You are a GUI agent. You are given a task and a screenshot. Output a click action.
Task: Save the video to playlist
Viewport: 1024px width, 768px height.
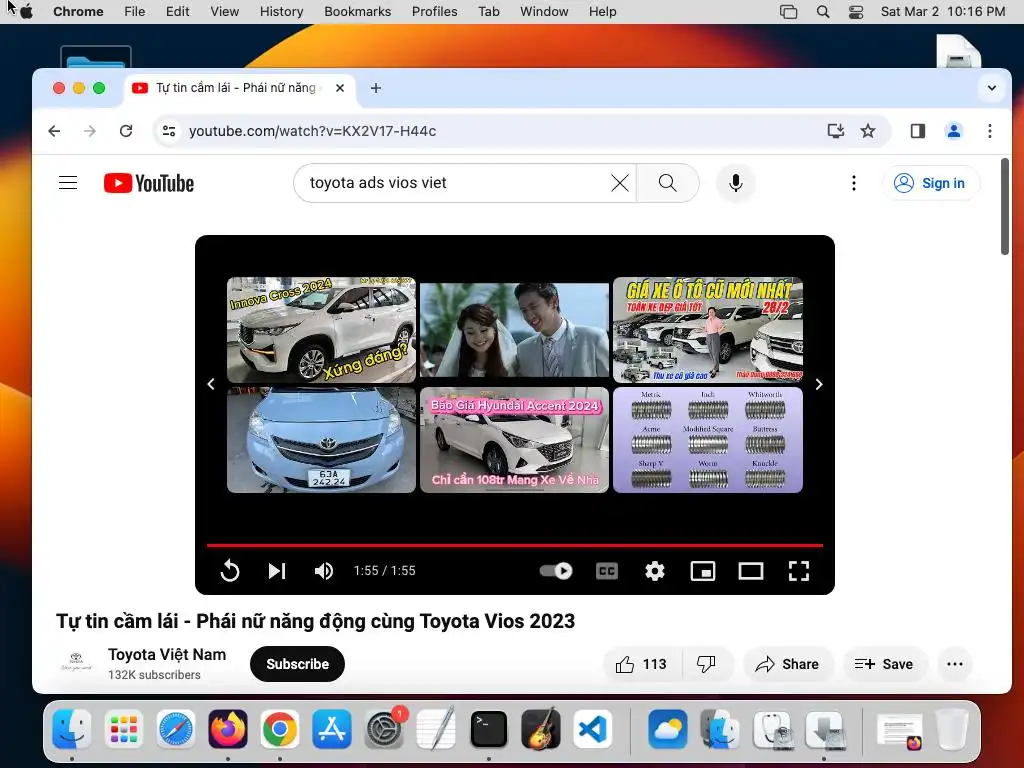click(x=884, y=664)
